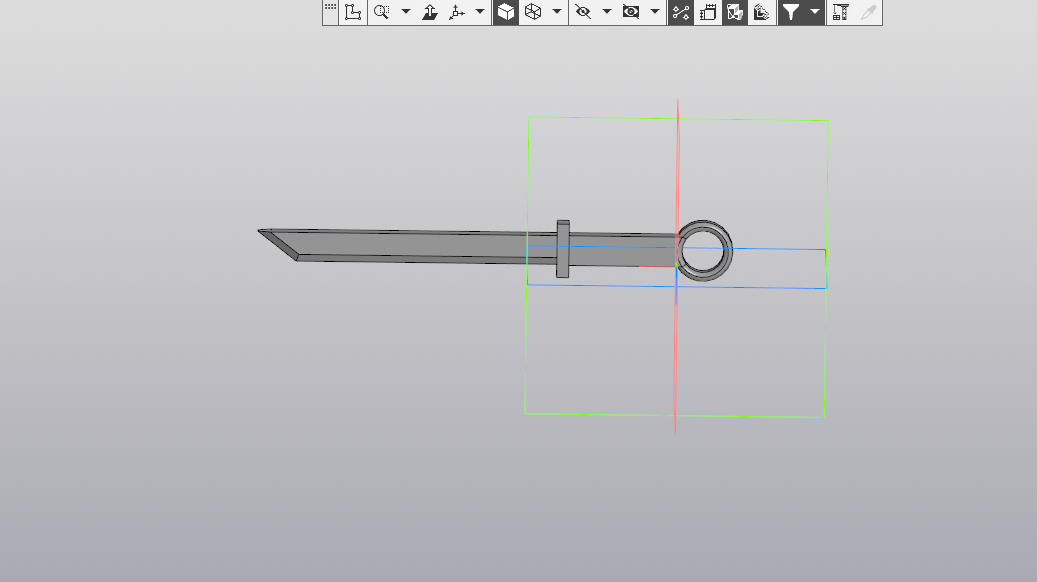Toggle the funnel filter button
1037x582 pixels.
791,12
